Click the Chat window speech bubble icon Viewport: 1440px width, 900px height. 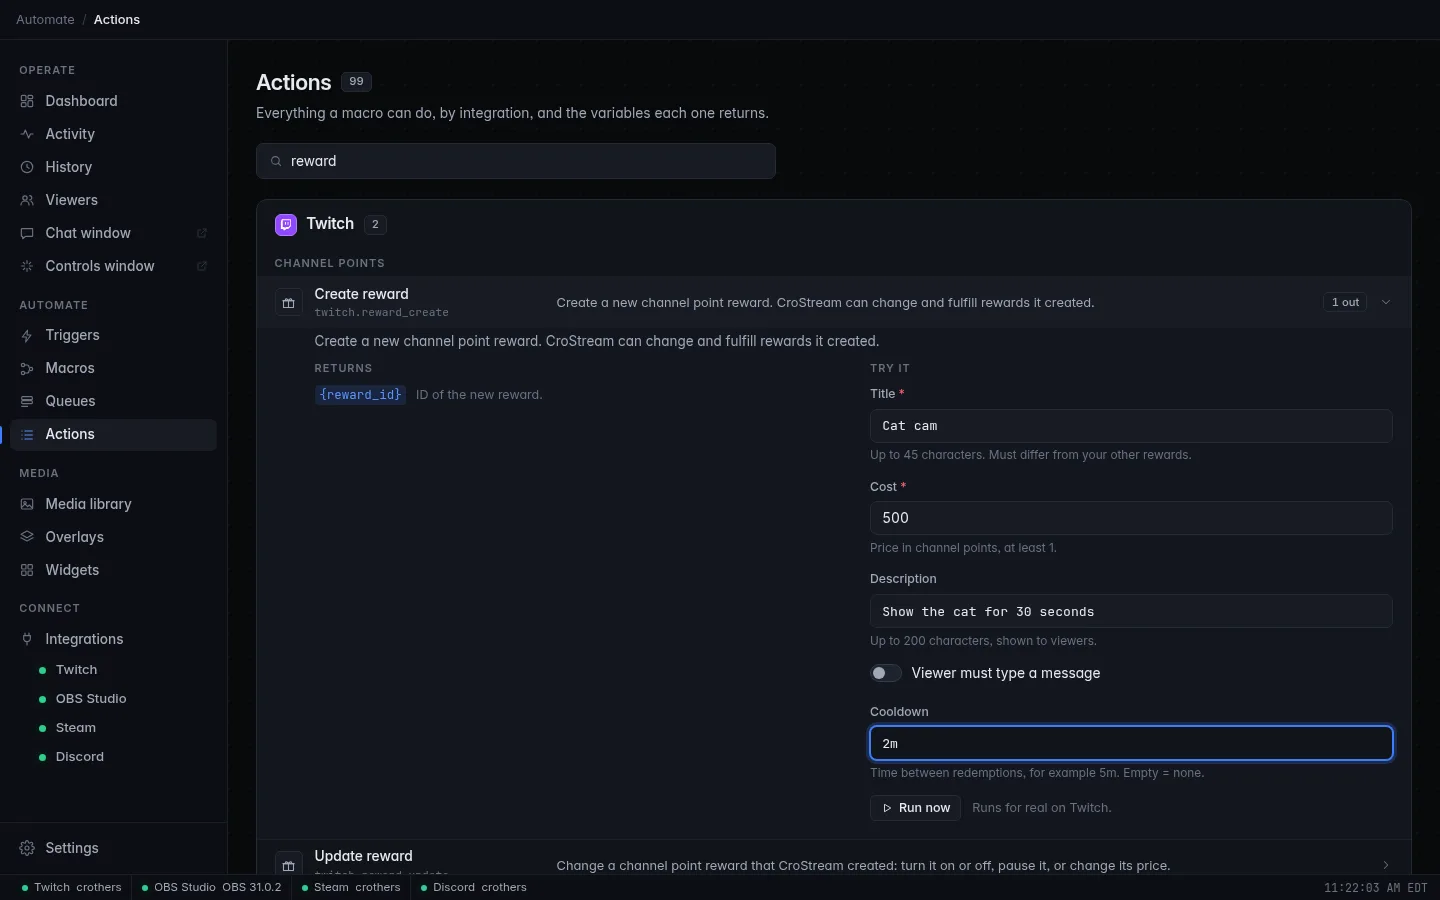point(27,233)
